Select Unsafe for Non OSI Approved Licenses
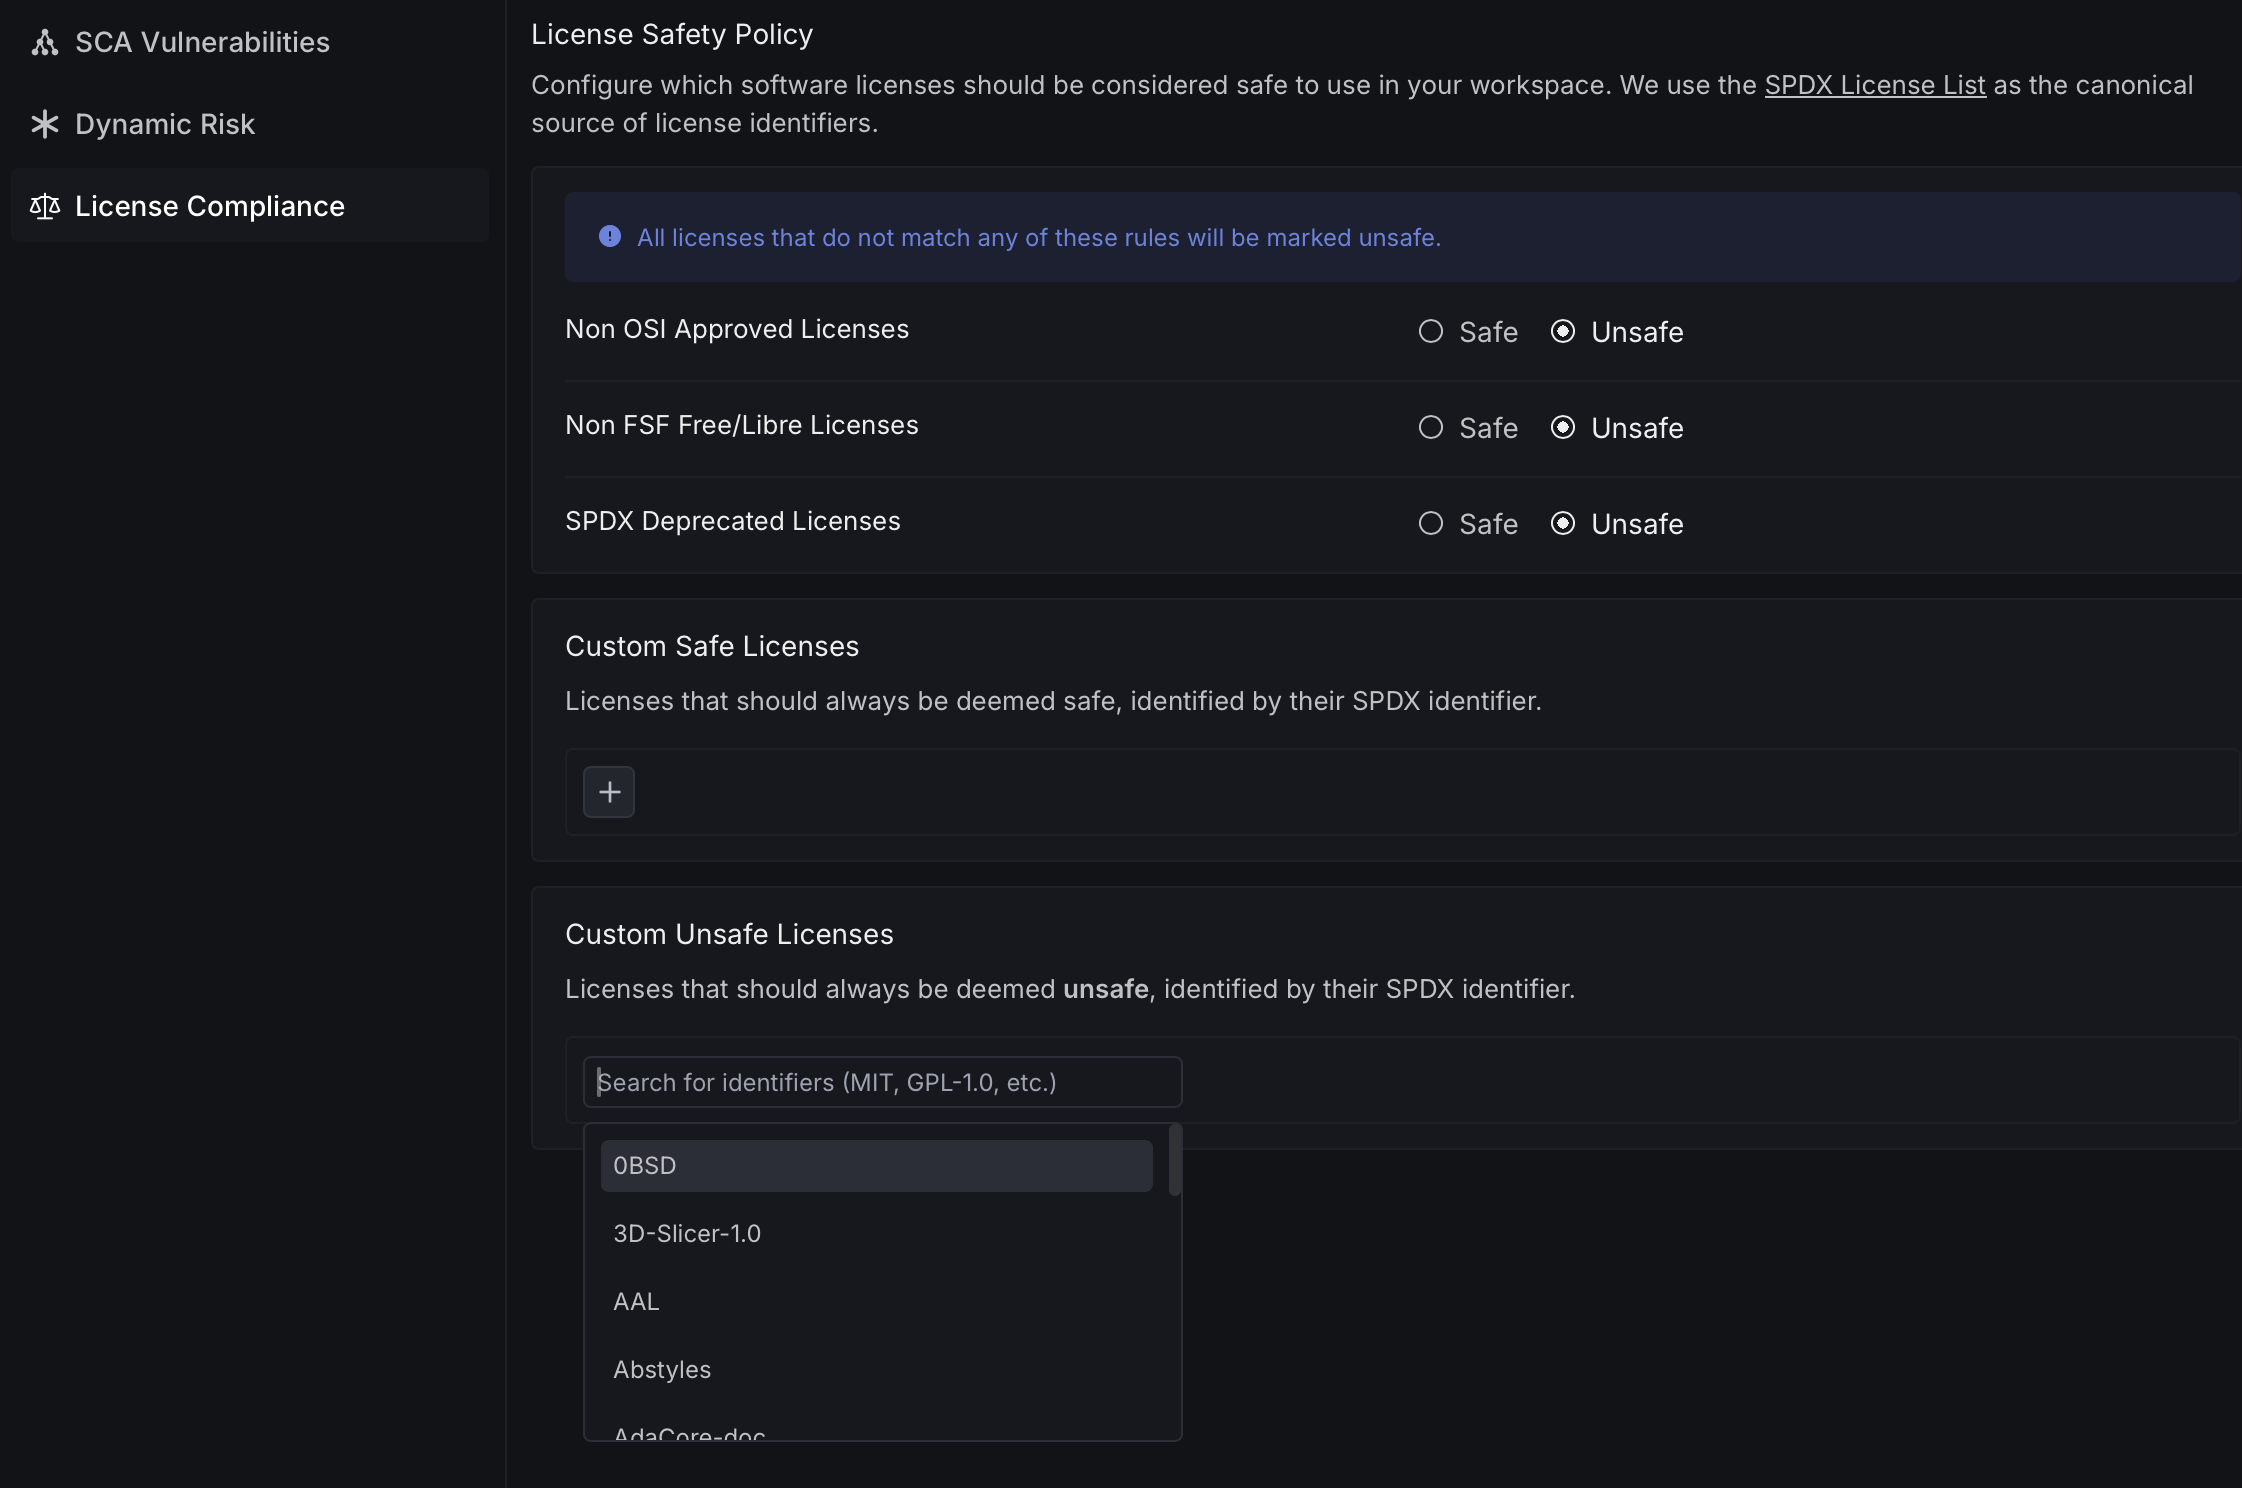Image resolution: width=2242 pixels, height=1488 pixels. 1563,331
